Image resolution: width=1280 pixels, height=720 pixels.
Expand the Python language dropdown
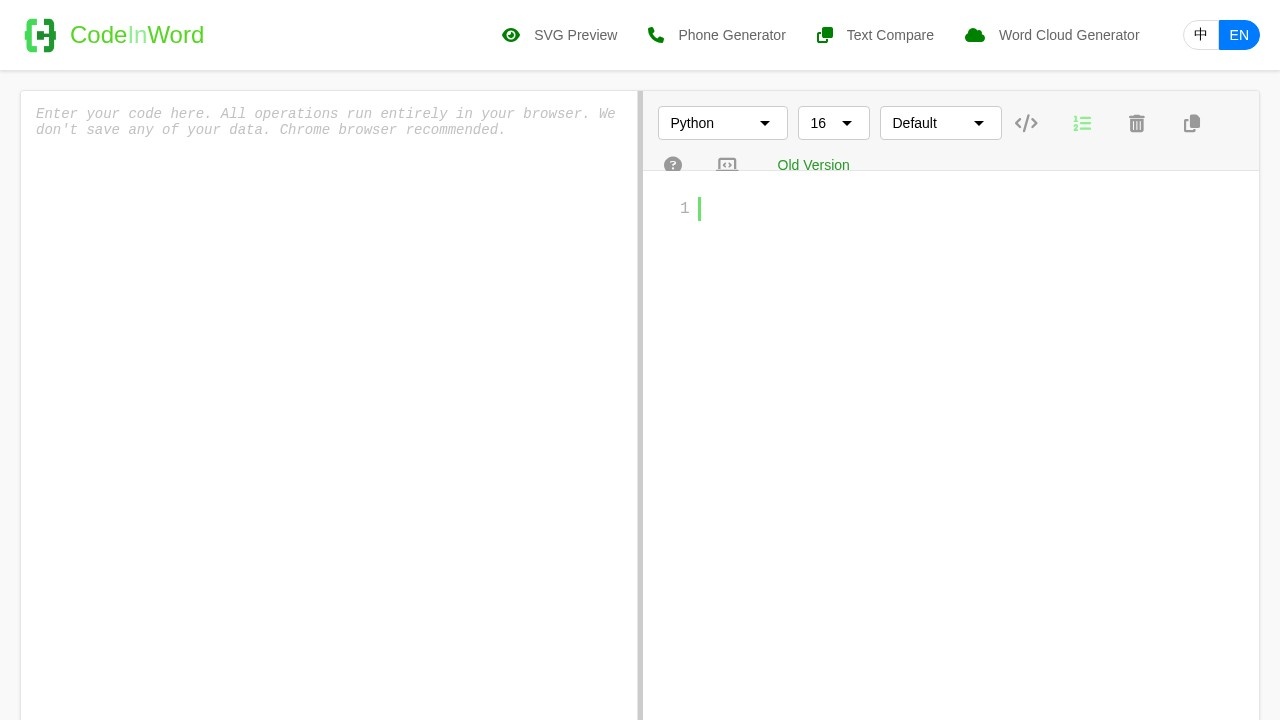[x=723, y=123]
